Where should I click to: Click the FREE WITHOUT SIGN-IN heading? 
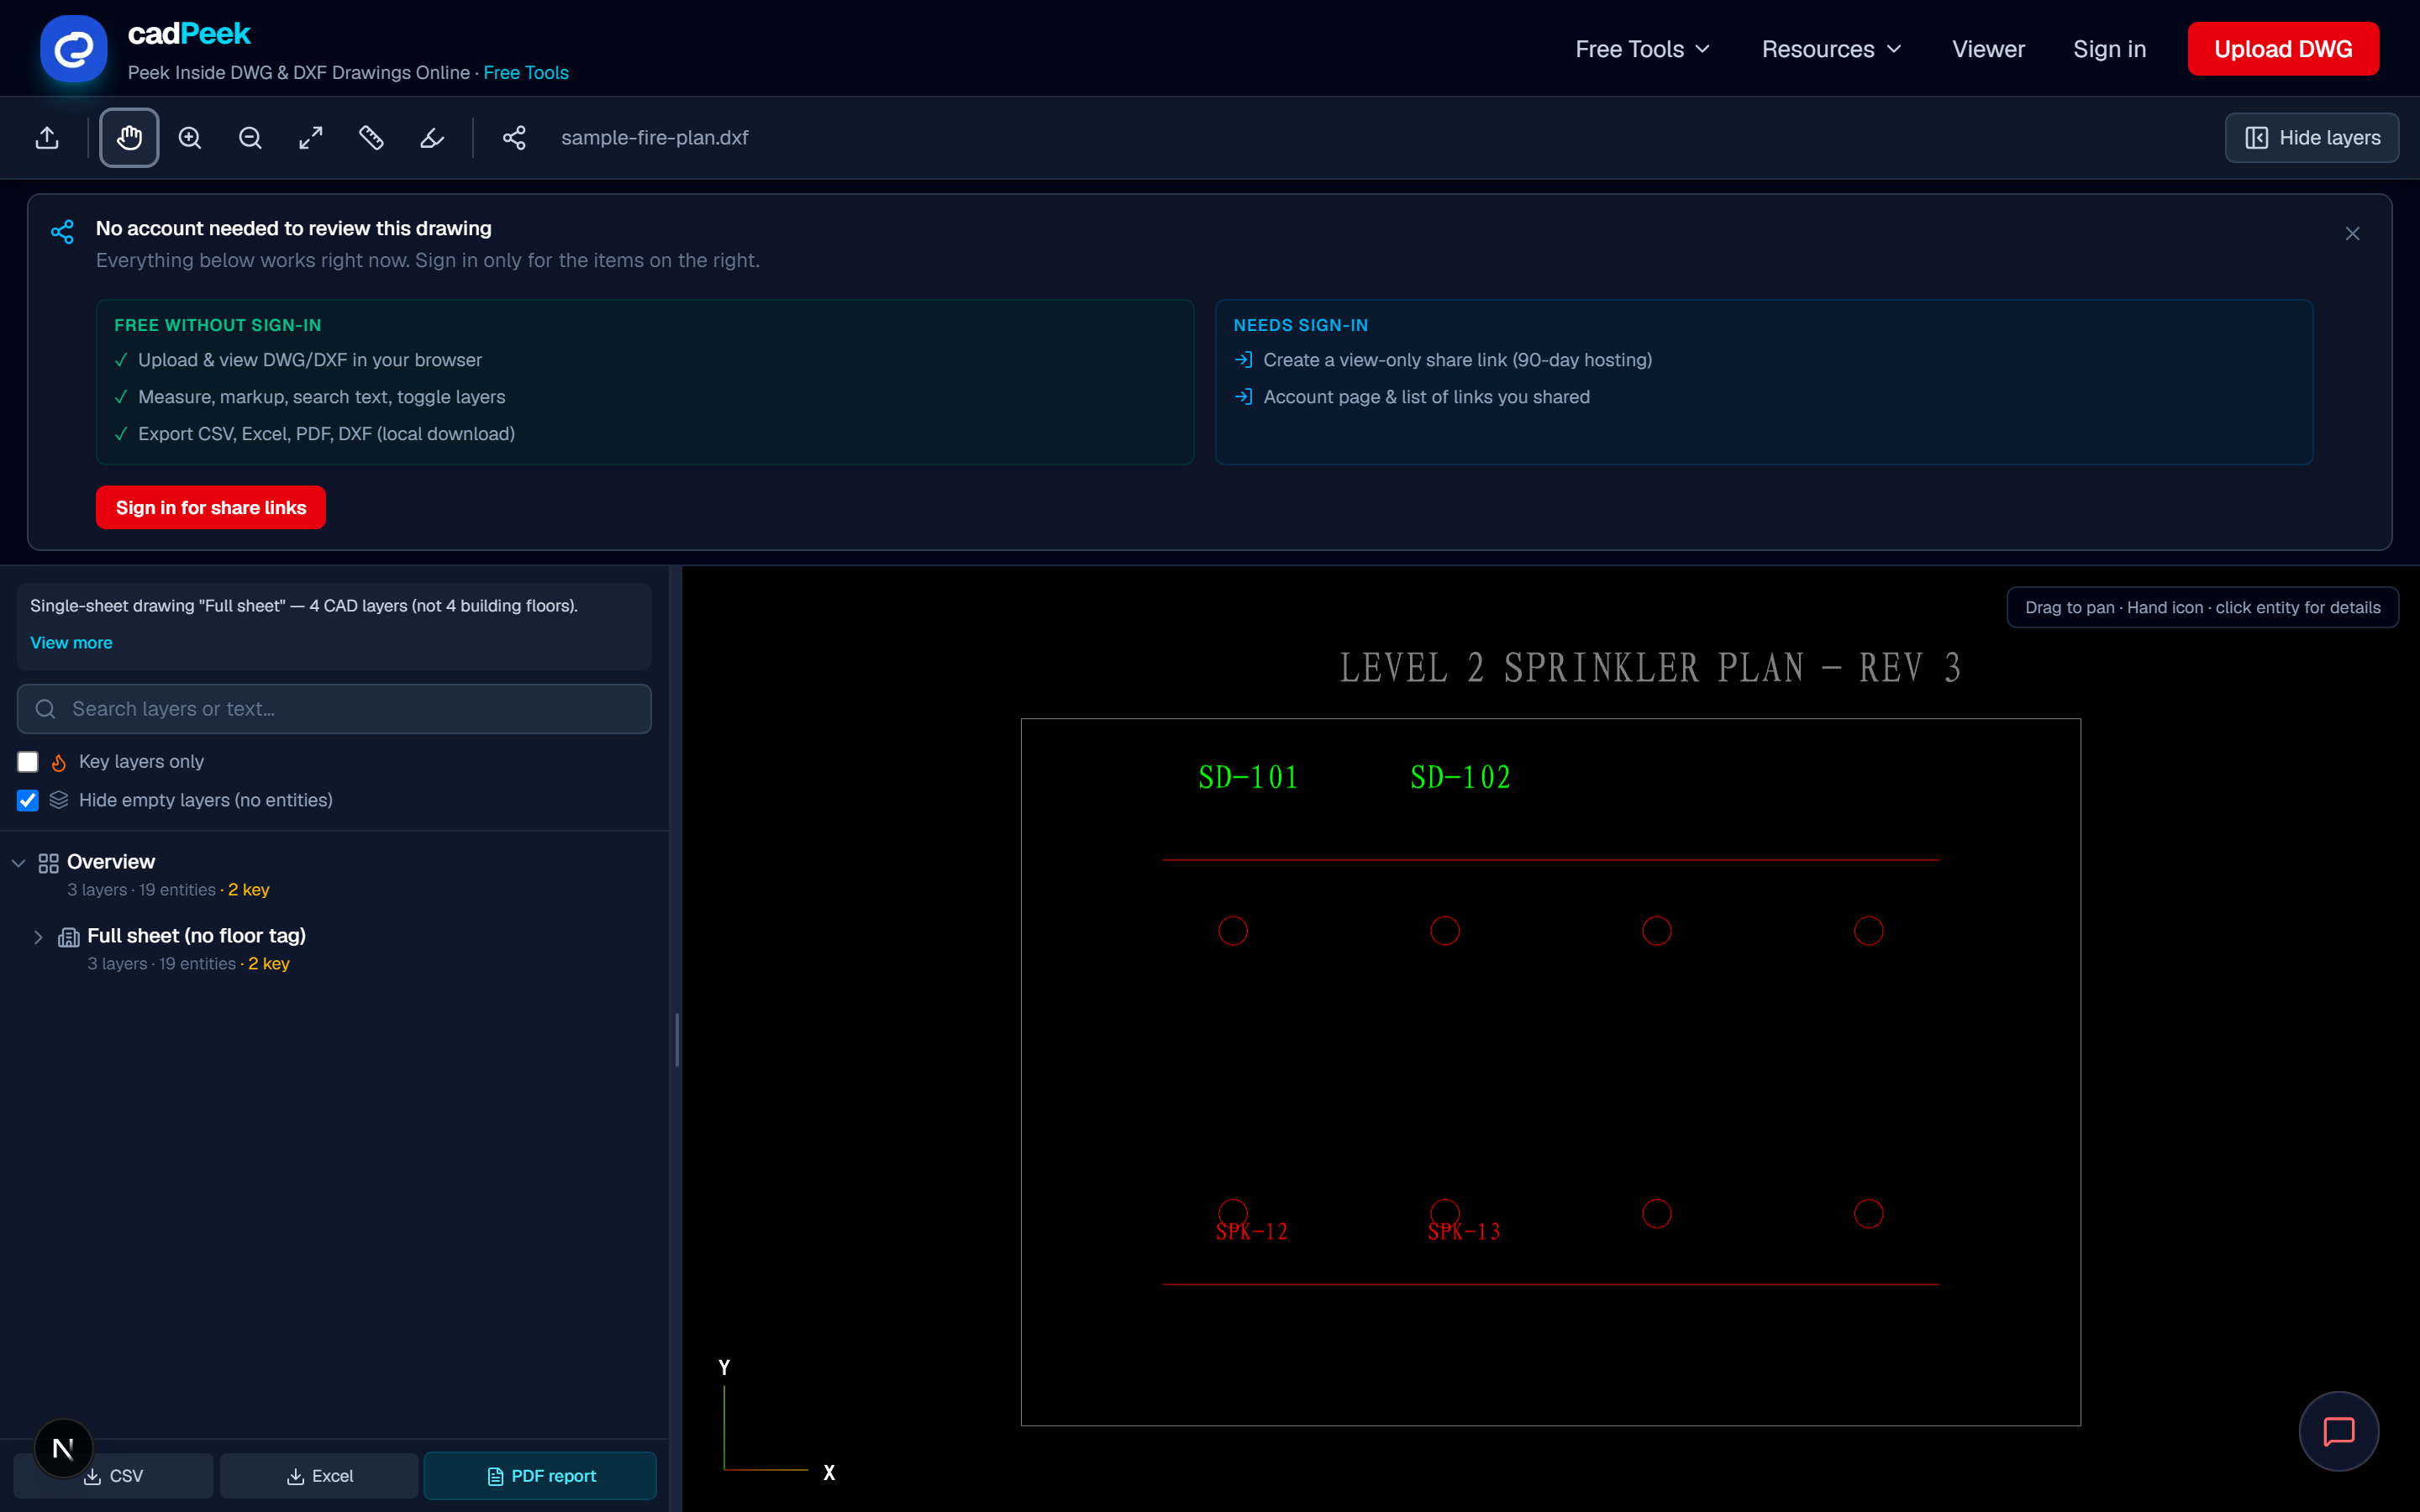(x=217, y=325)
